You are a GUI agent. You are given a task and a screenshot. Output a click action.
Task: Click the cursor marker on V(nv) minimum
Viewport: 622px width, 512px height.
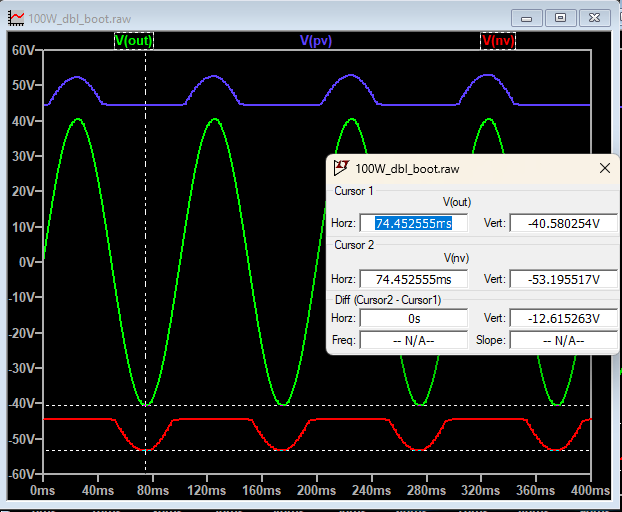click(146, 450)
